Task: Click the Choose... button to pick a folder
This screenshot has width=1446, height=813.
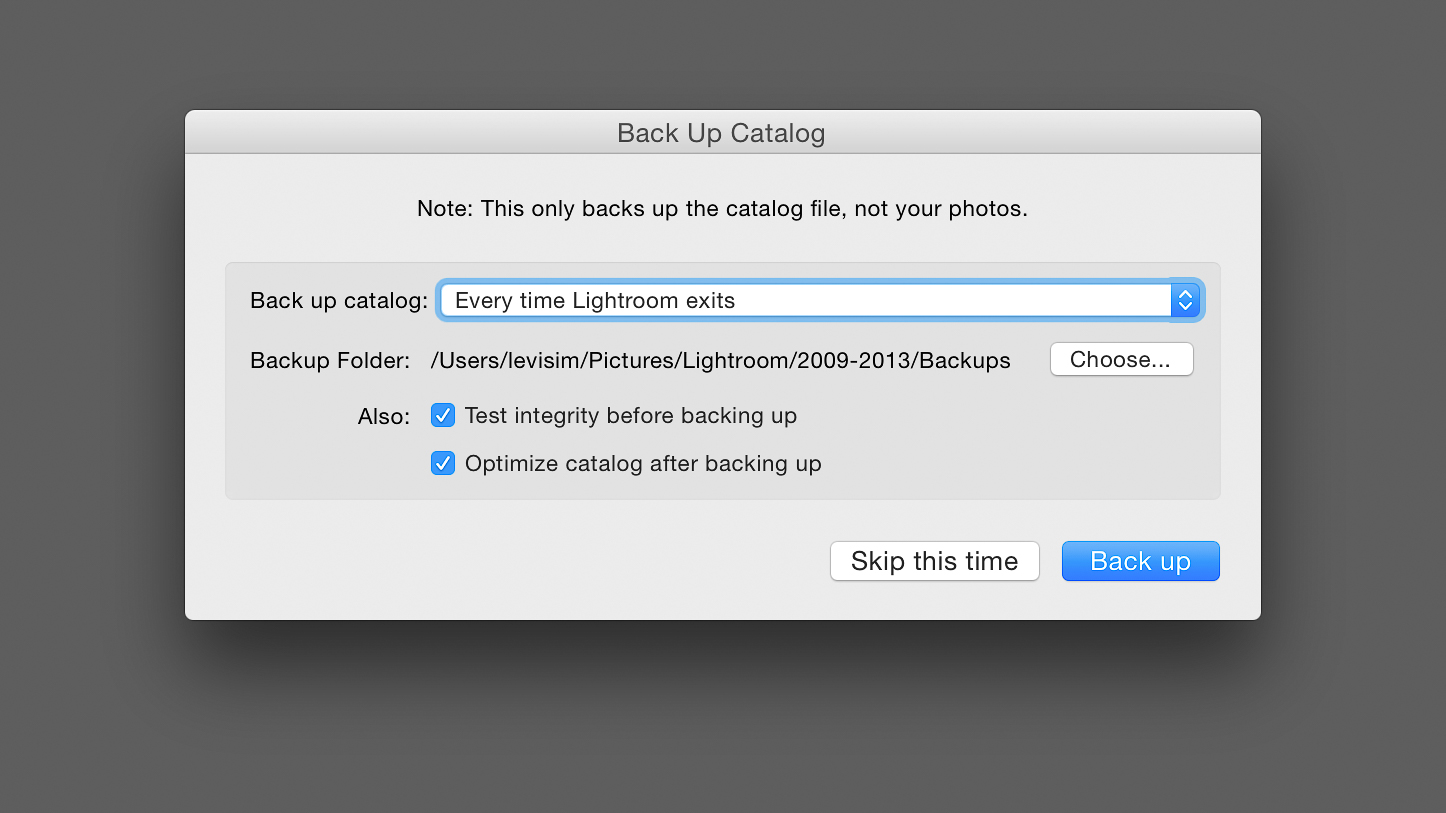Action: click(x=1121, y=359)
